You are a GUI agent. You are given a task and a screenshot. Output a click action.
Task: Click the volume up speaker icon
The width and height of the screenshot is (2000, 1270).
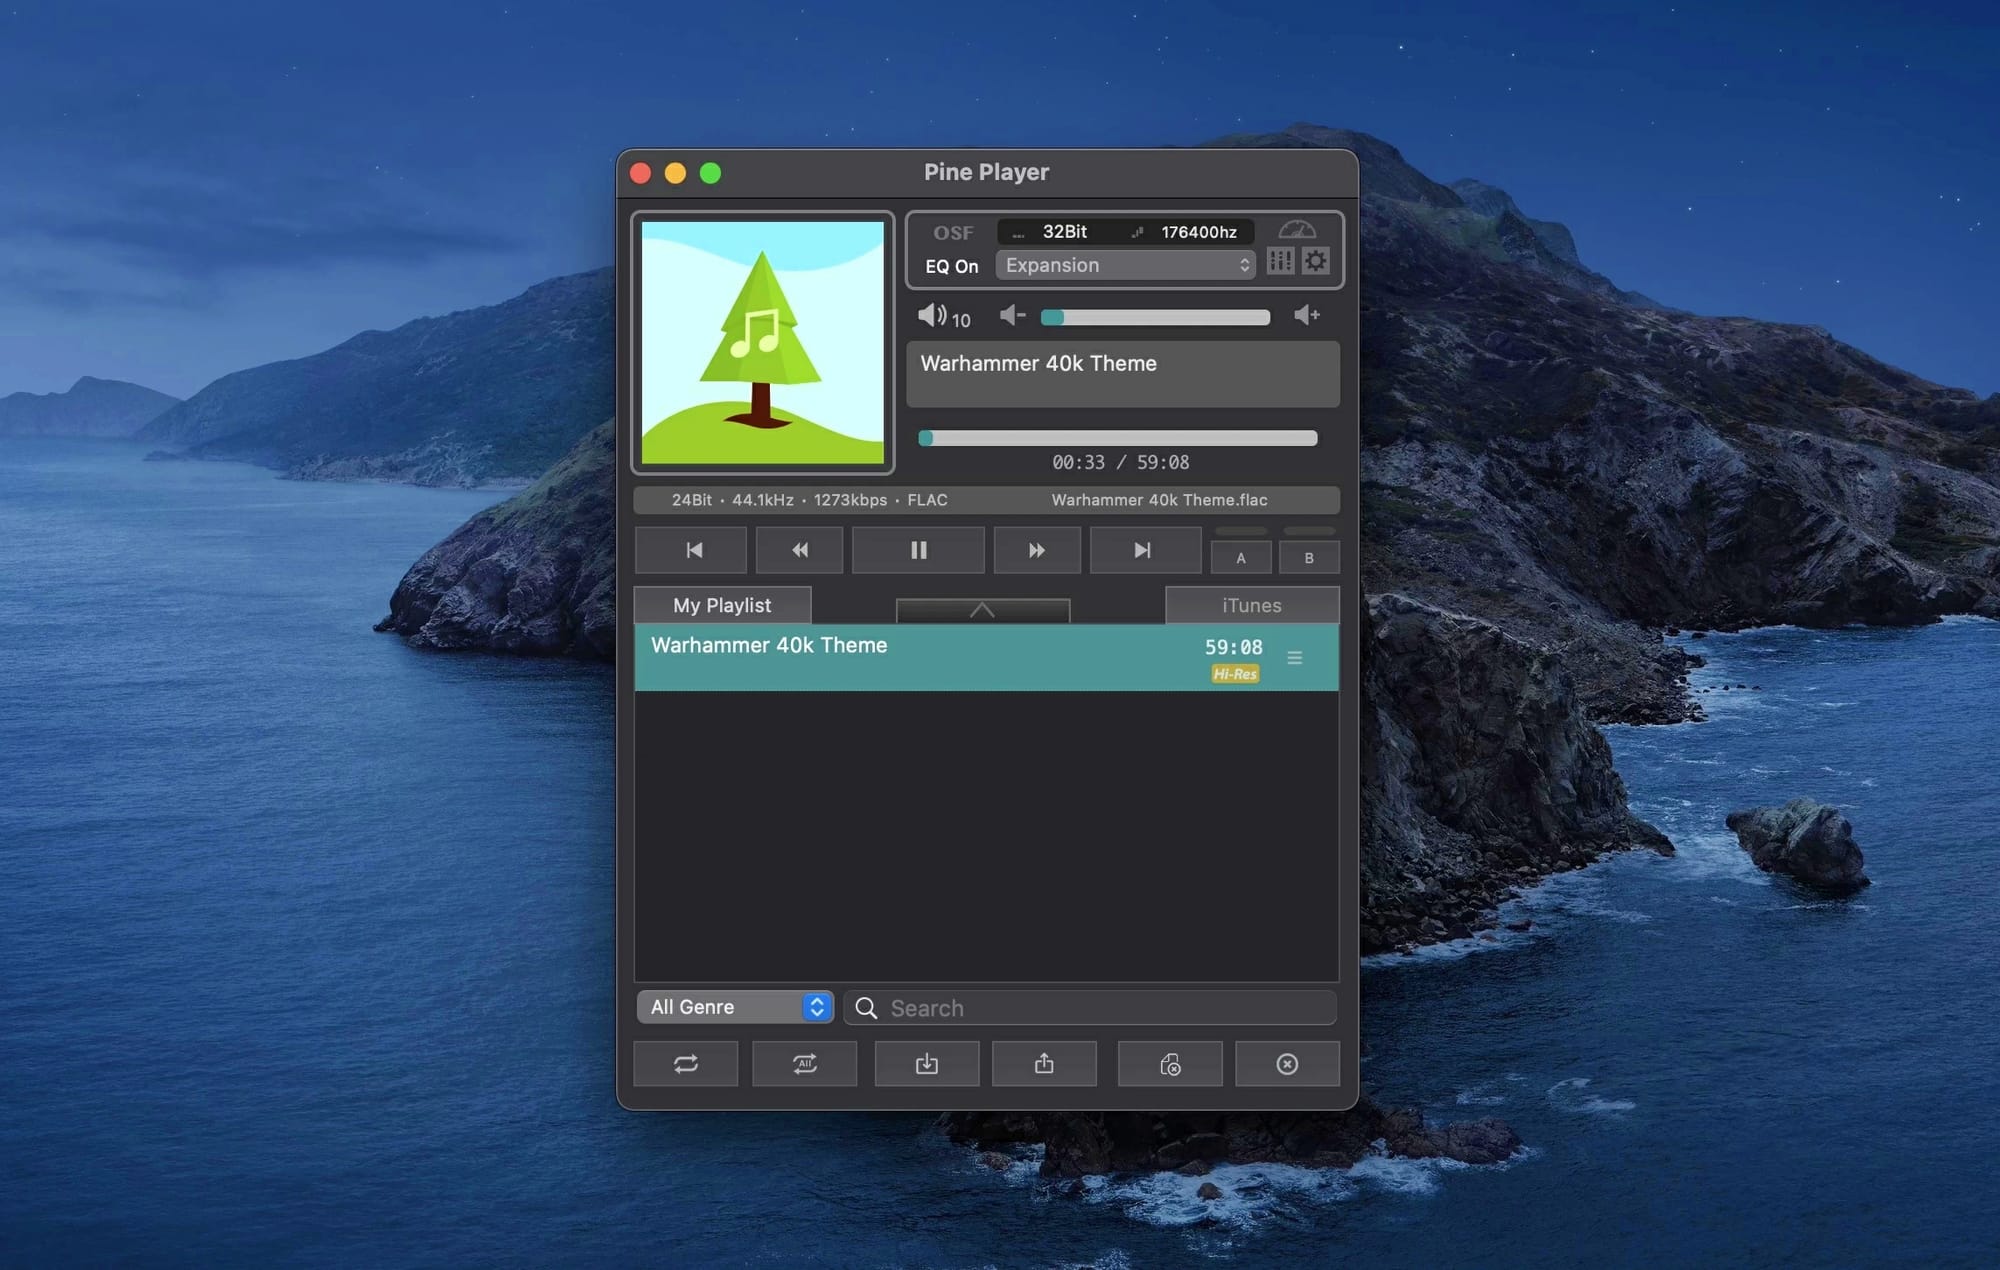pos(1306,316)
